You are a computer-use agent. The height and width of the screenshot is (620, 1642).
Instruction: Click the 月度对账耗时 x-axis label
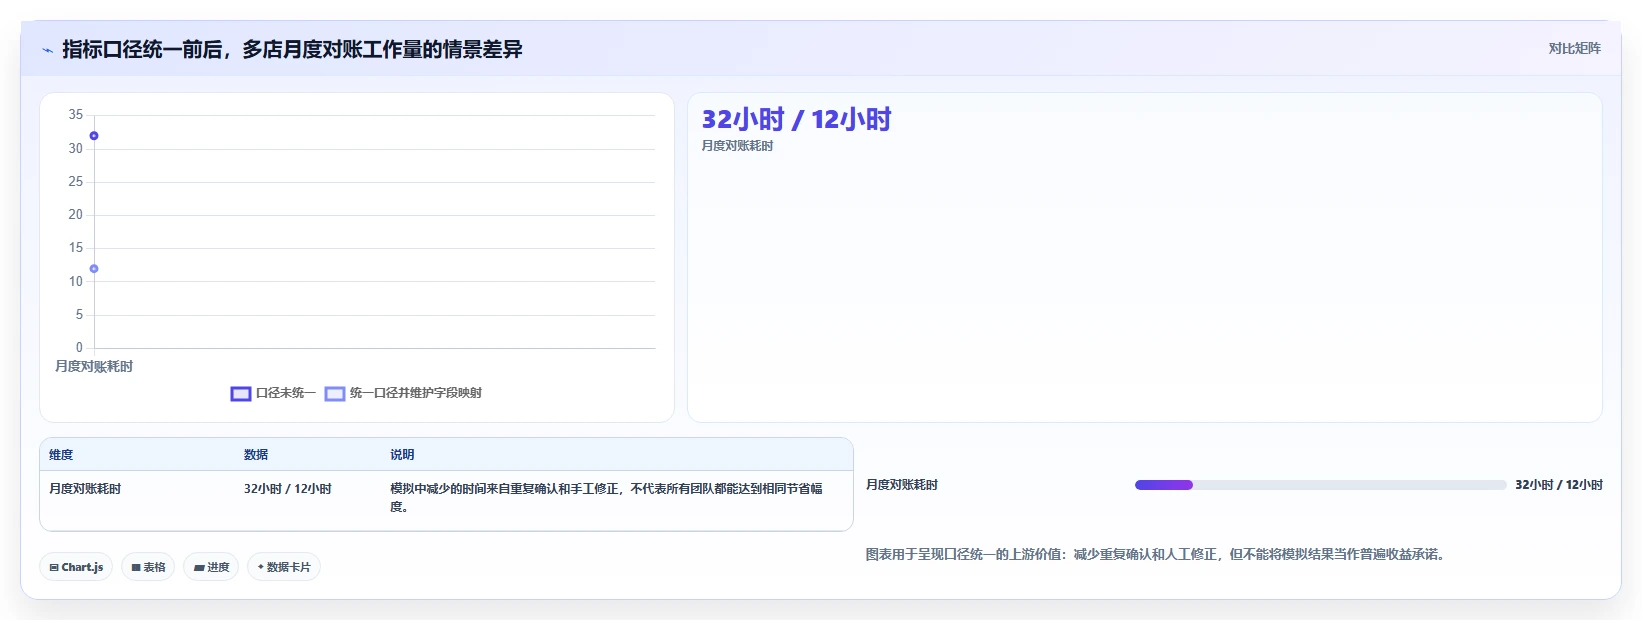pyautogui.click(x=94, y=367)
